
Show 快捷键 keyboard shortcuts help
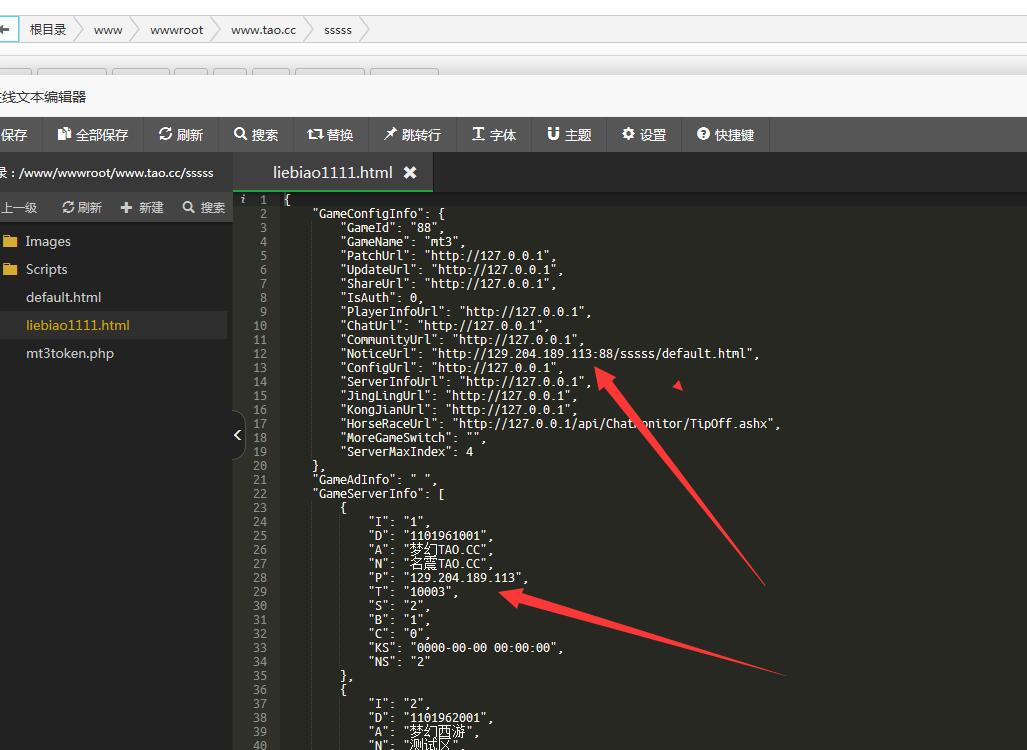(x=726, y=134)
